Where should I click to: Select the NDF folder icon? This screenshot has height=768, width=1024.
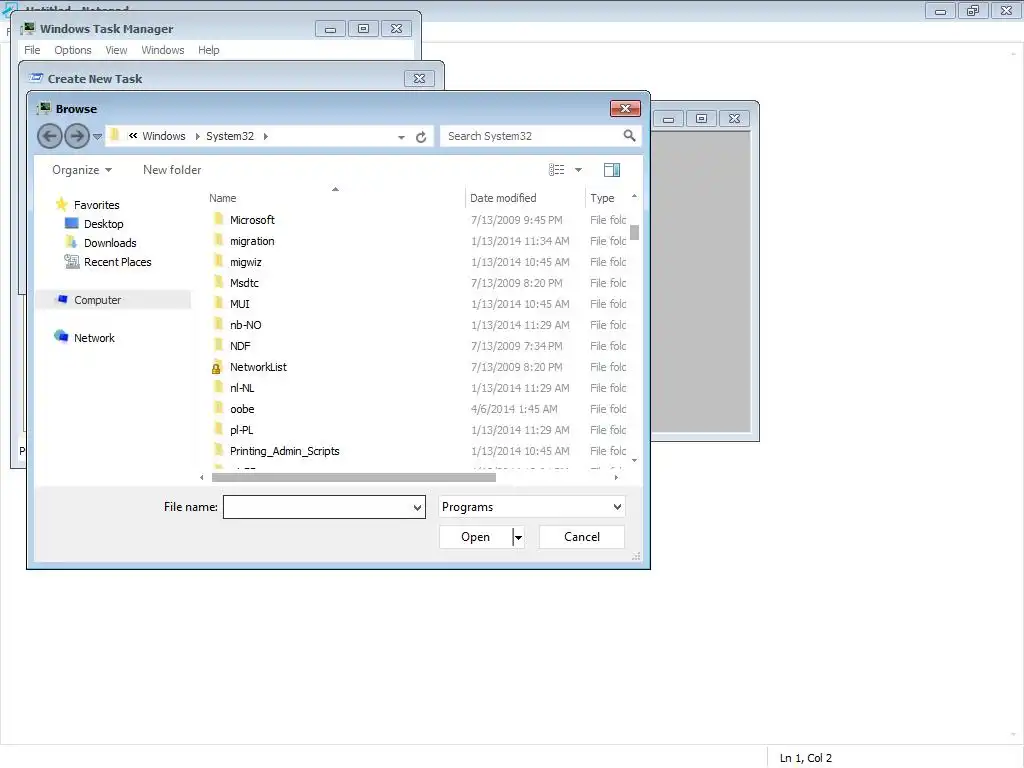(218, 345)
